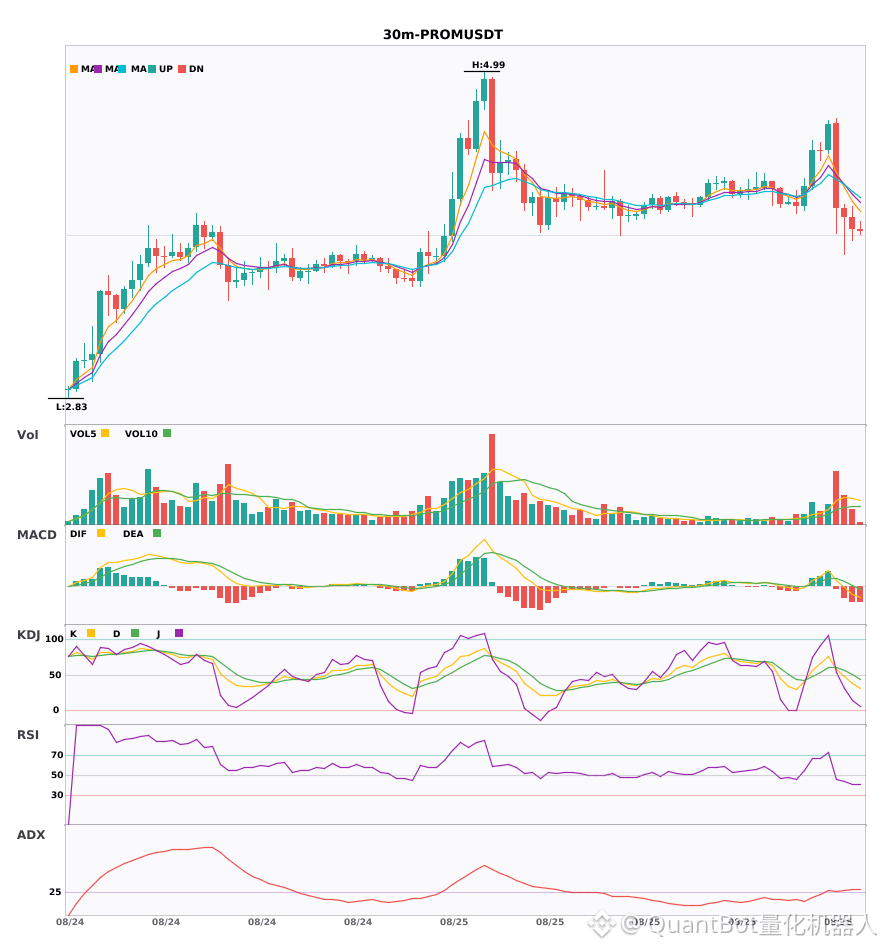Click the KDJ 50 level axis label
This screenshot has width=885, height=950.
tap(55, 675)
